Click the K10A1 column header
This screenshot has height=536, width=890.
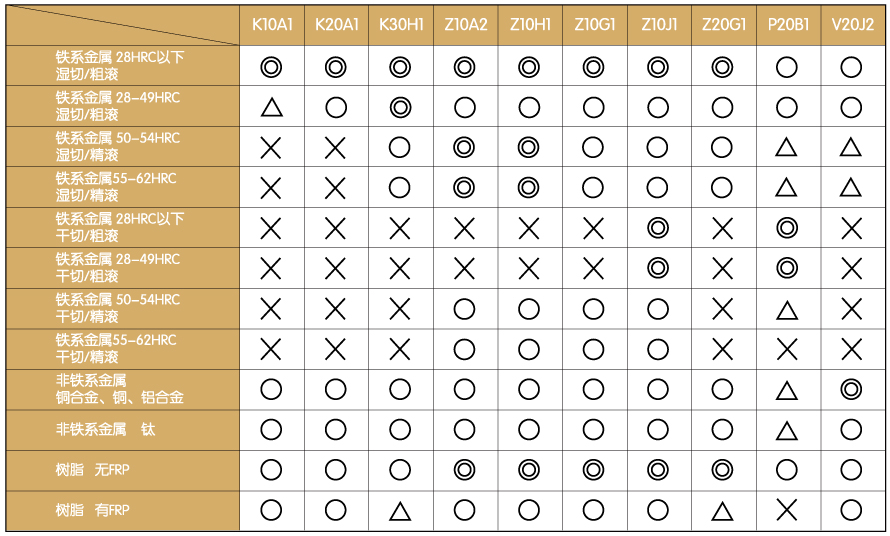271,25
